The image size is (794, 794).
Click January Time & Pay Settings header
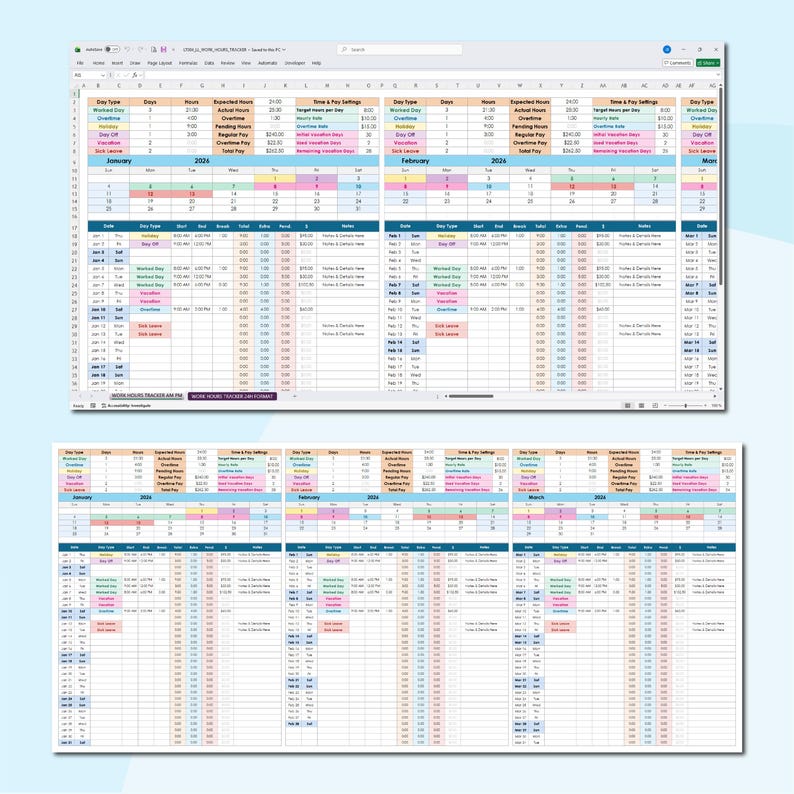pos(337,102)
